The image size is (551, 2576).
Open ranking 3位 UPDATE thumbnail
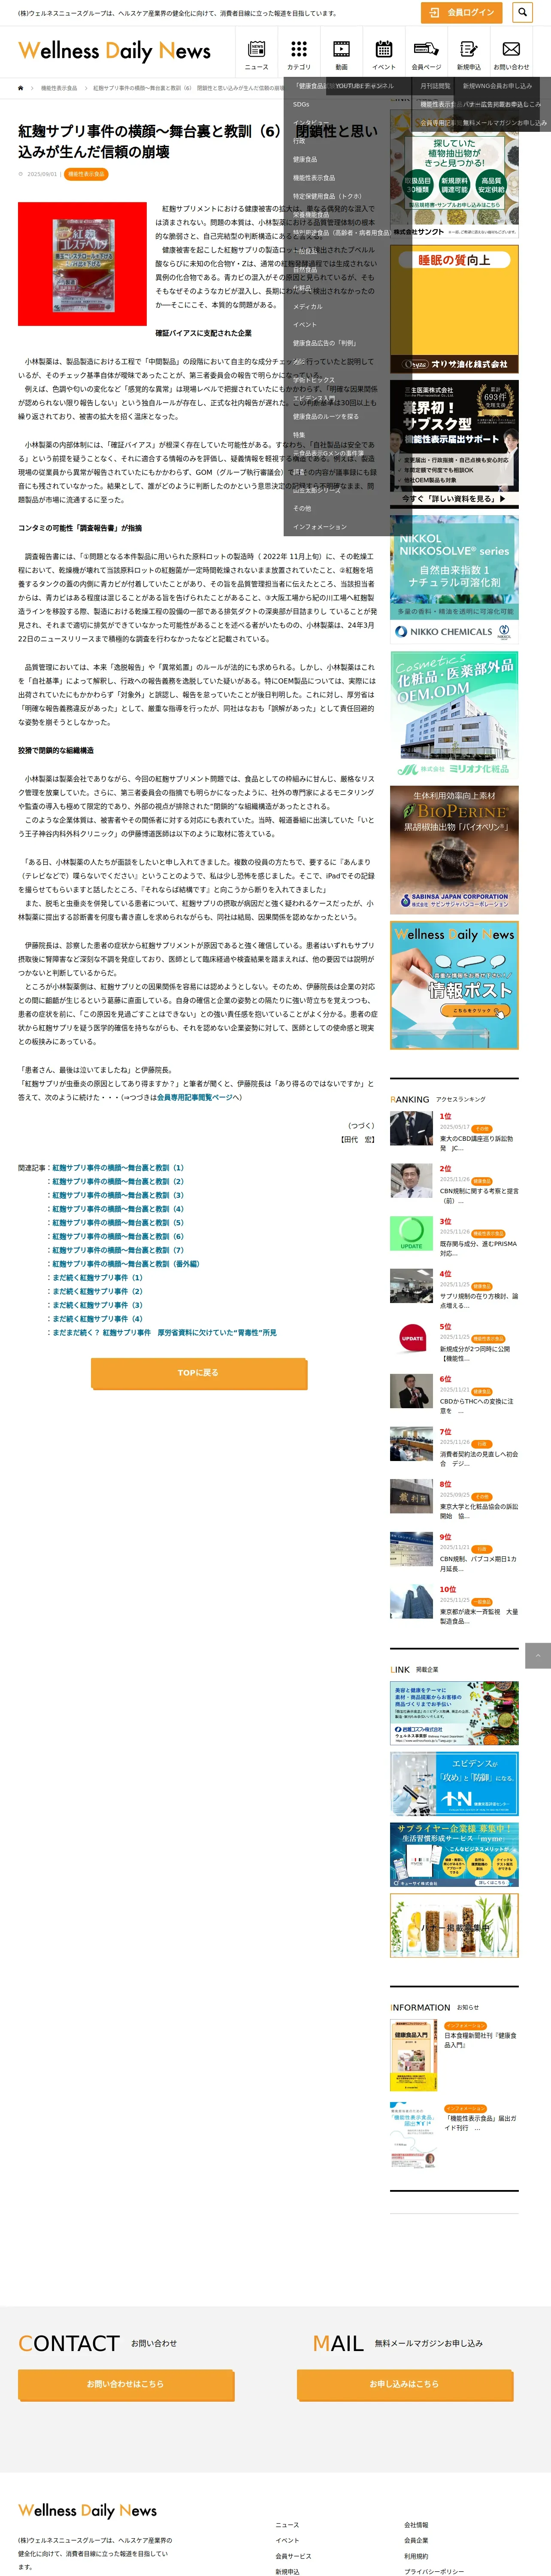pos(411,1234)
